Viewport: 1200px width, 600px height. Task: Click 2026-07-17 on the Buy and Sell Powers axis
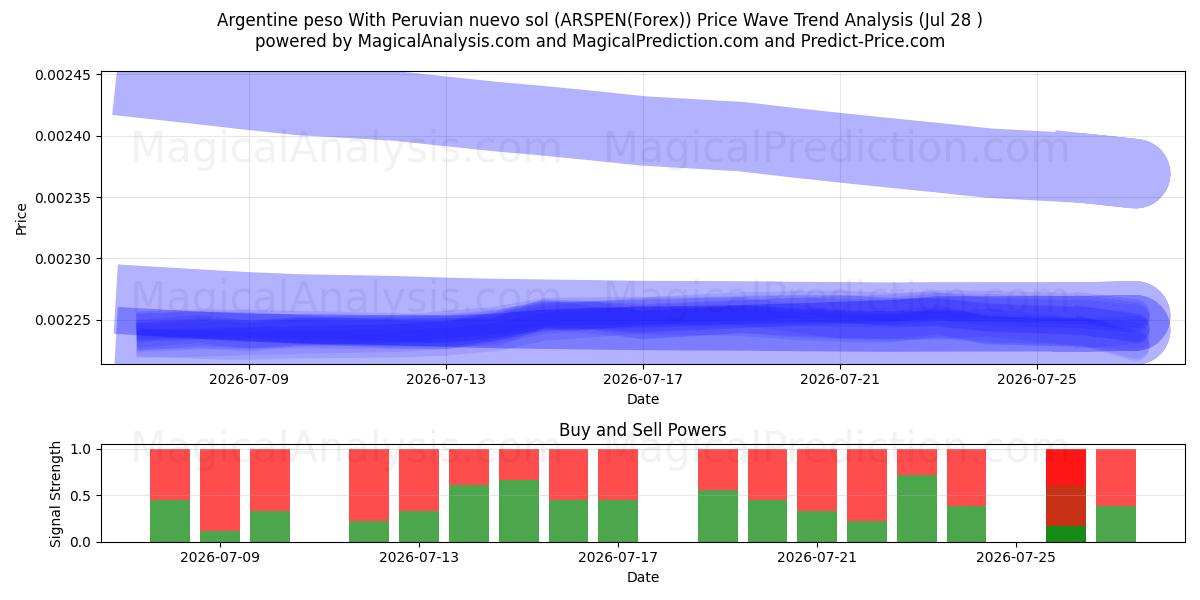618,557
